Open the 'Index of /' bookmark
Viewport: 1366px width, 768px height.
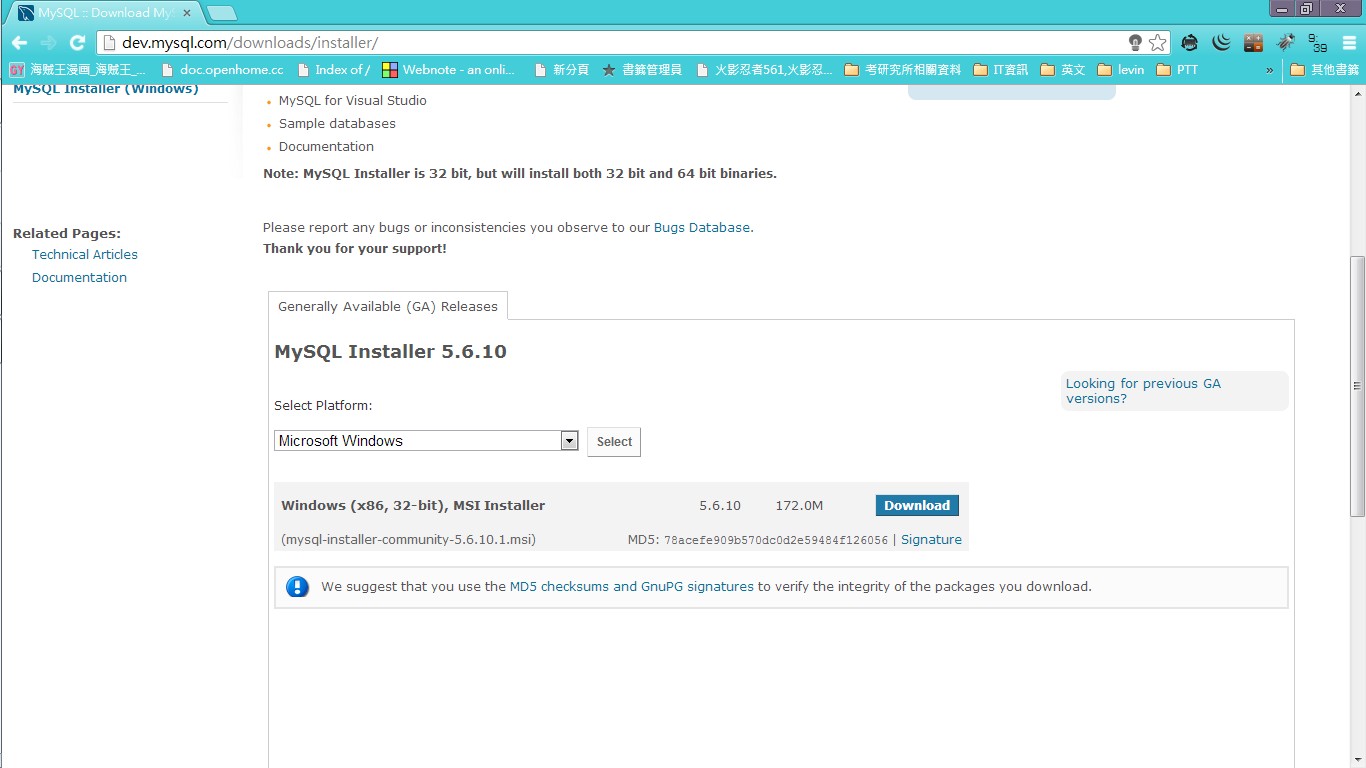pyautogui.click(x=333, y=70)
